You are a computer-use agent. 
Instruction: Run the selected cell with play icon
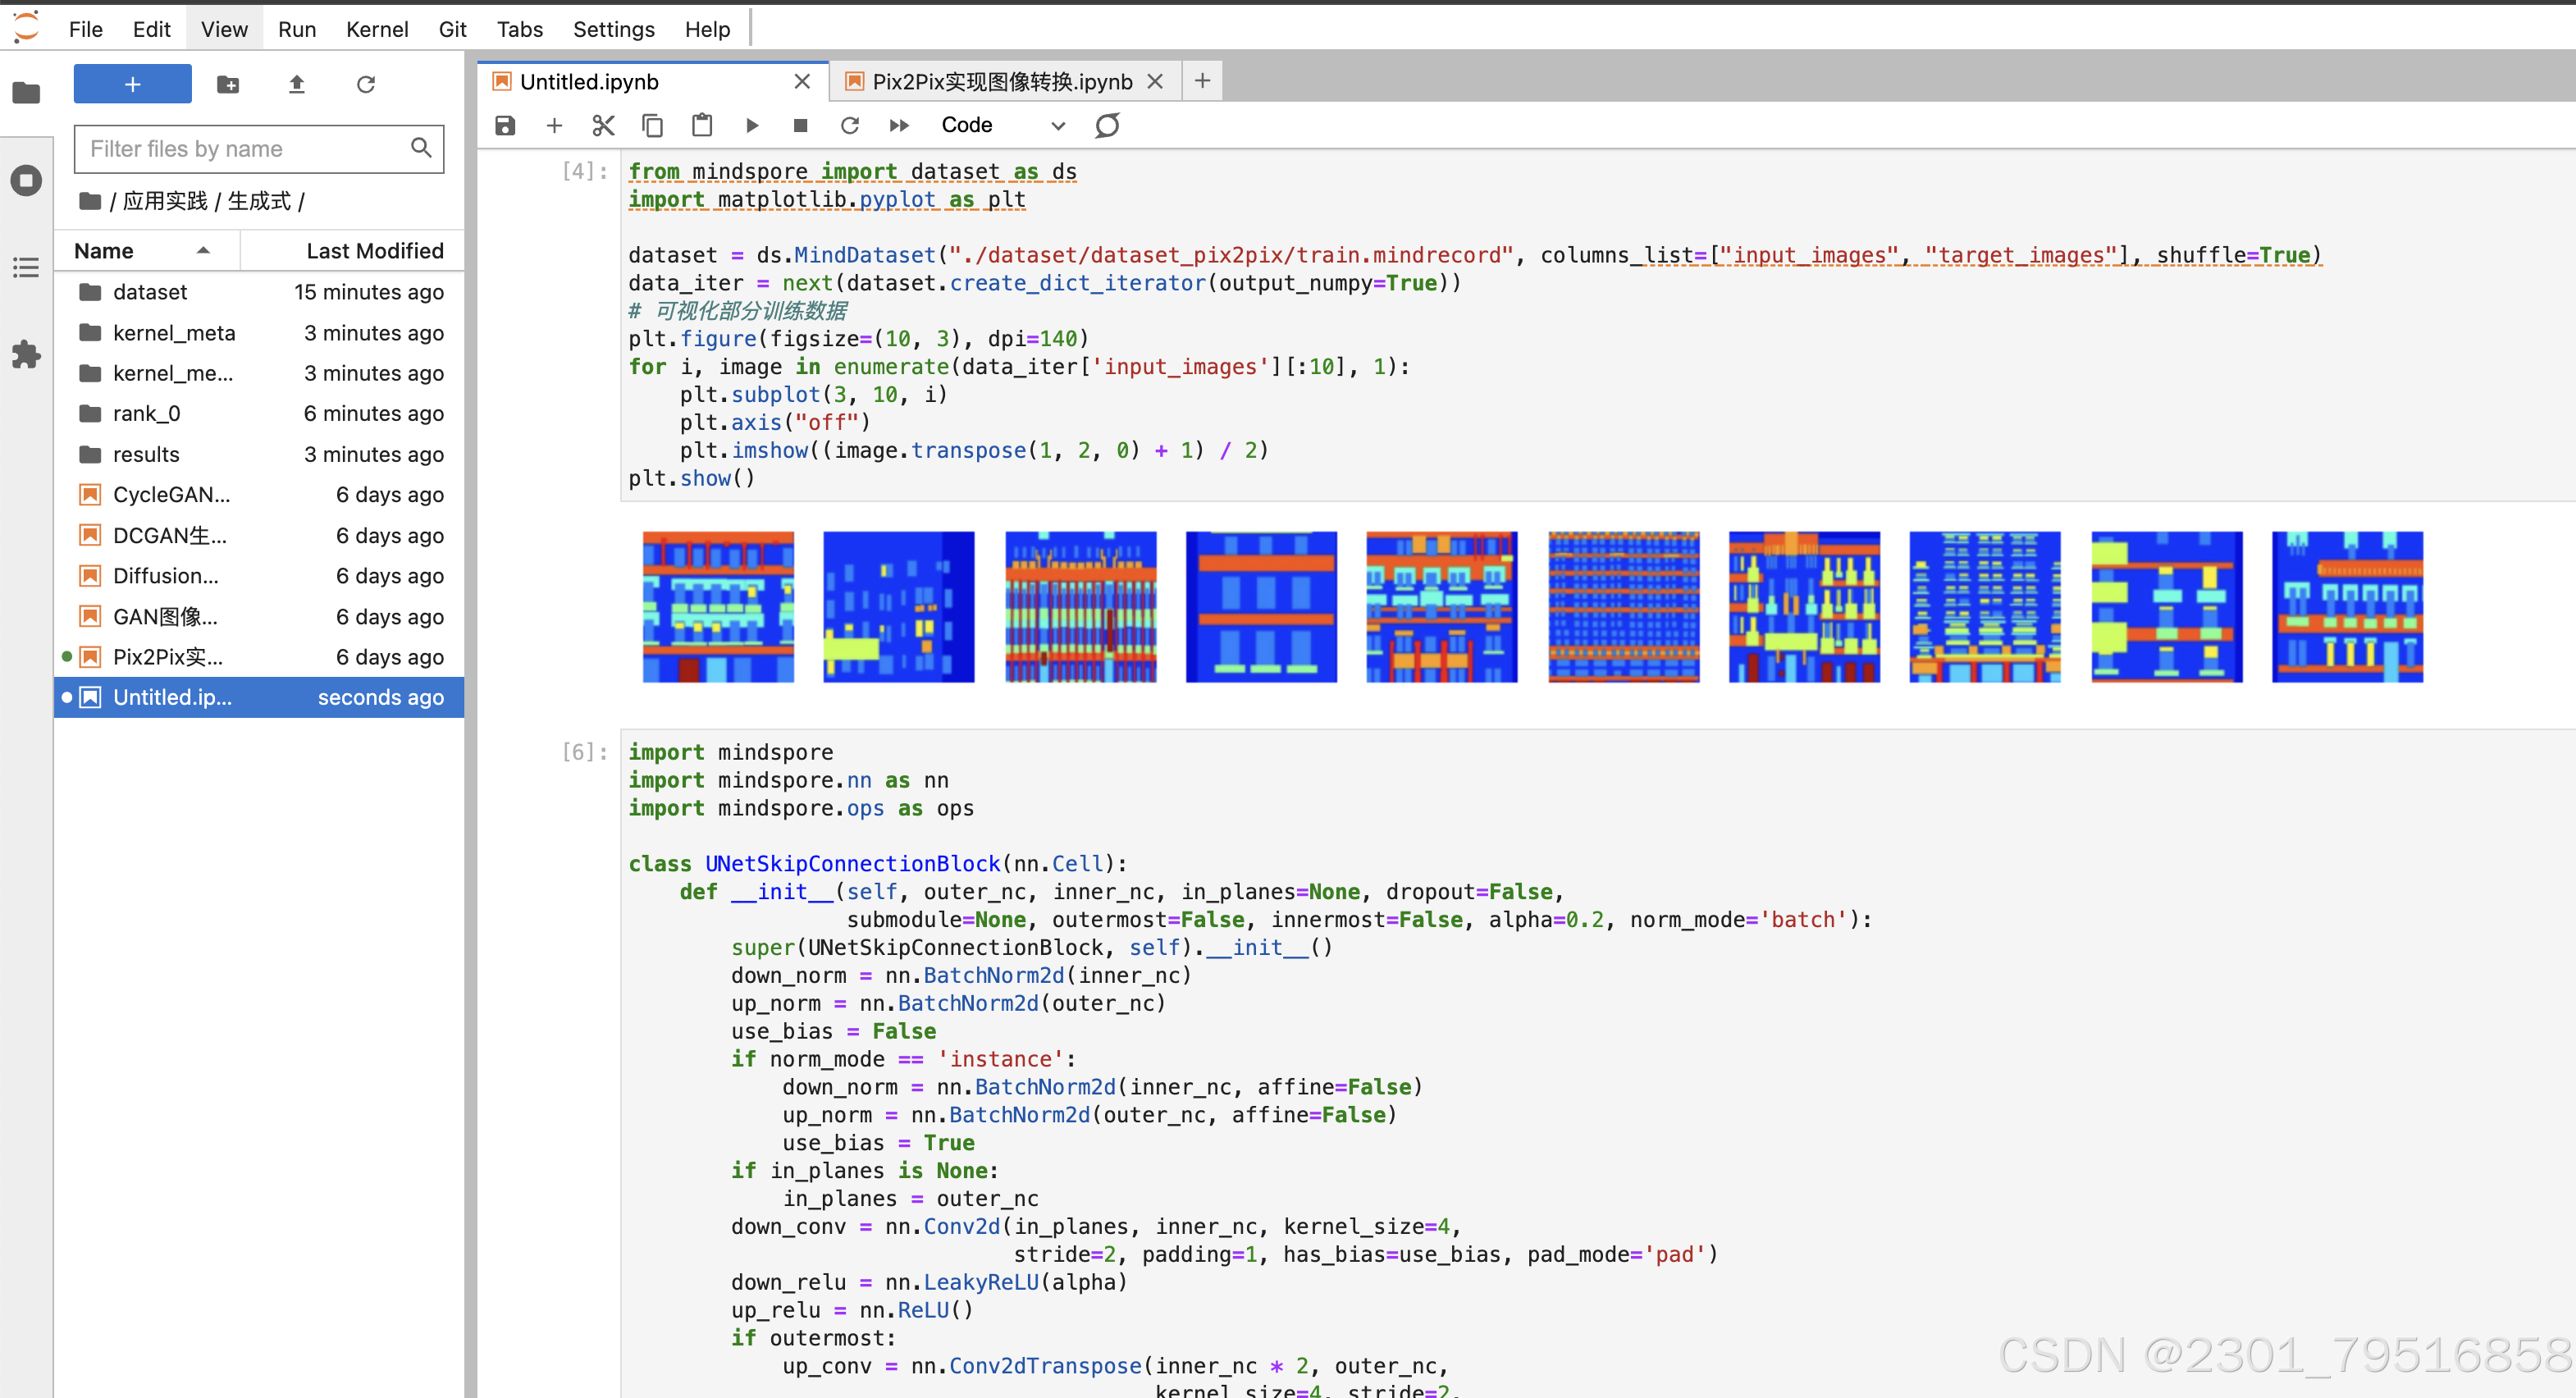(752, 125)
